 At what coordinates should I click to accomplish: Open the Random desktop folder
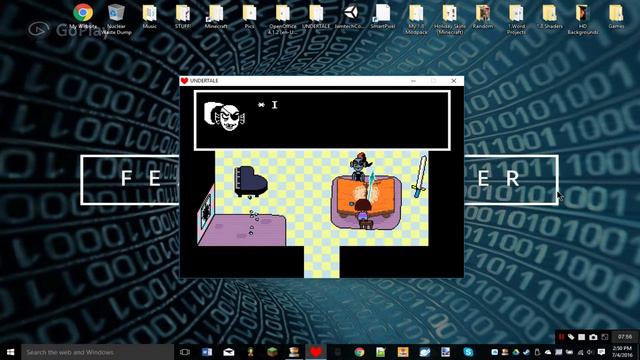coord(483,16)
